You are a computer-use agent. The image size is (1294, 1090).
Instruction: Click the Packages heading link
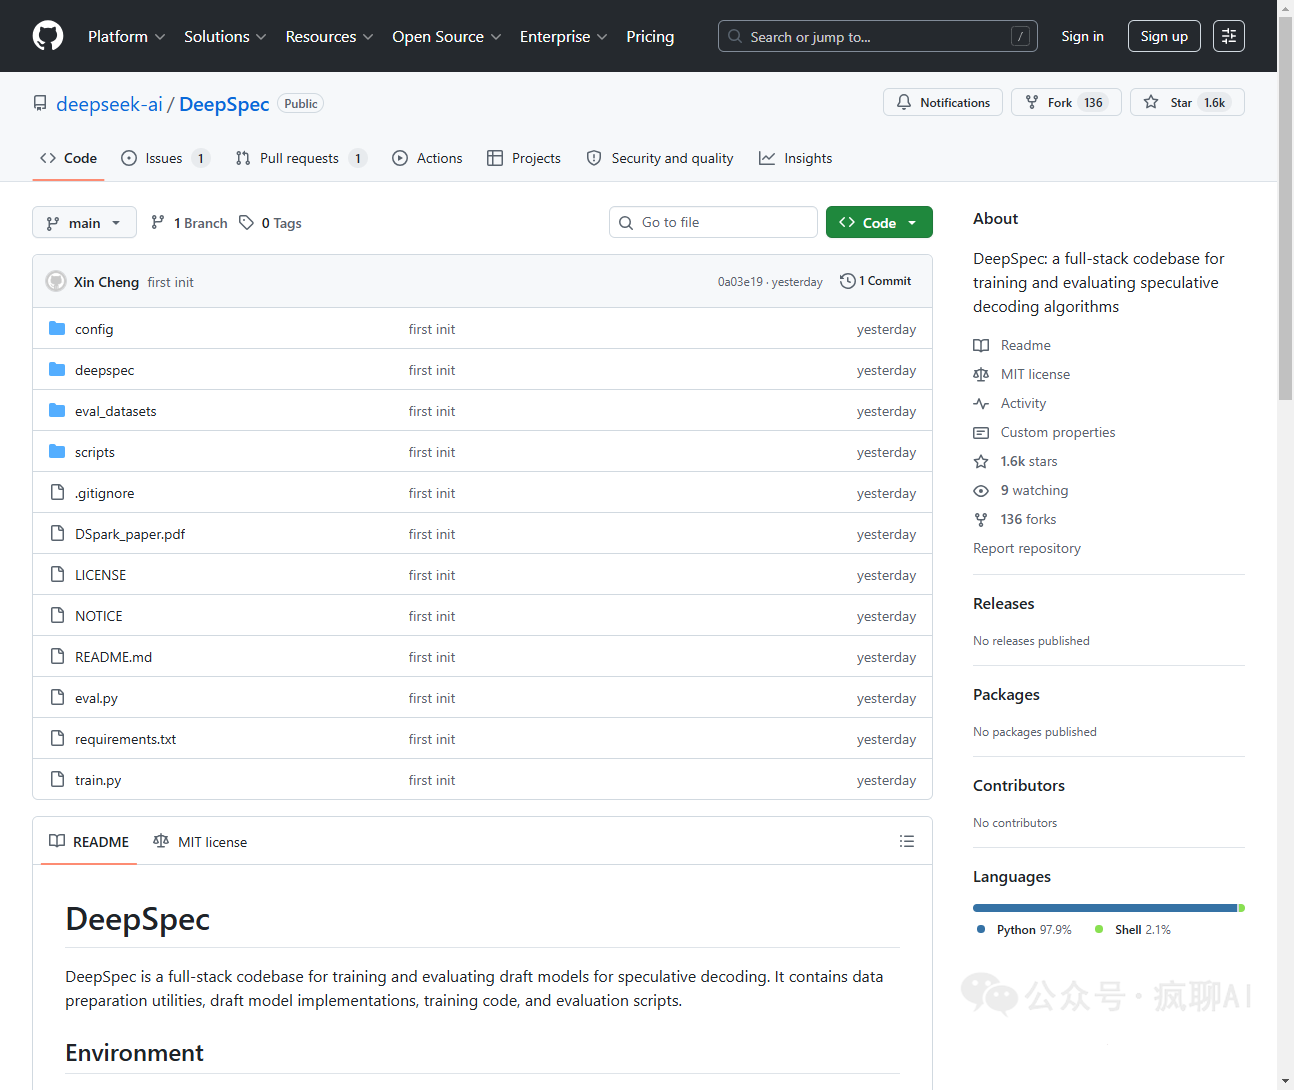pos(1006,695)
